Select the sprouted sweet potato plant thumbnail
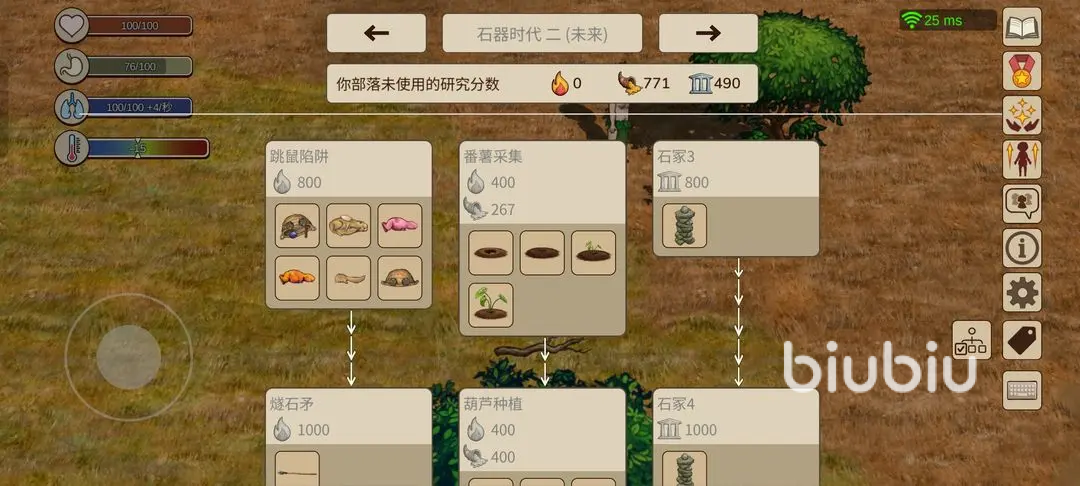This screenshot has height=486, width=1080. pyautogui.click(x=490, y=305)
